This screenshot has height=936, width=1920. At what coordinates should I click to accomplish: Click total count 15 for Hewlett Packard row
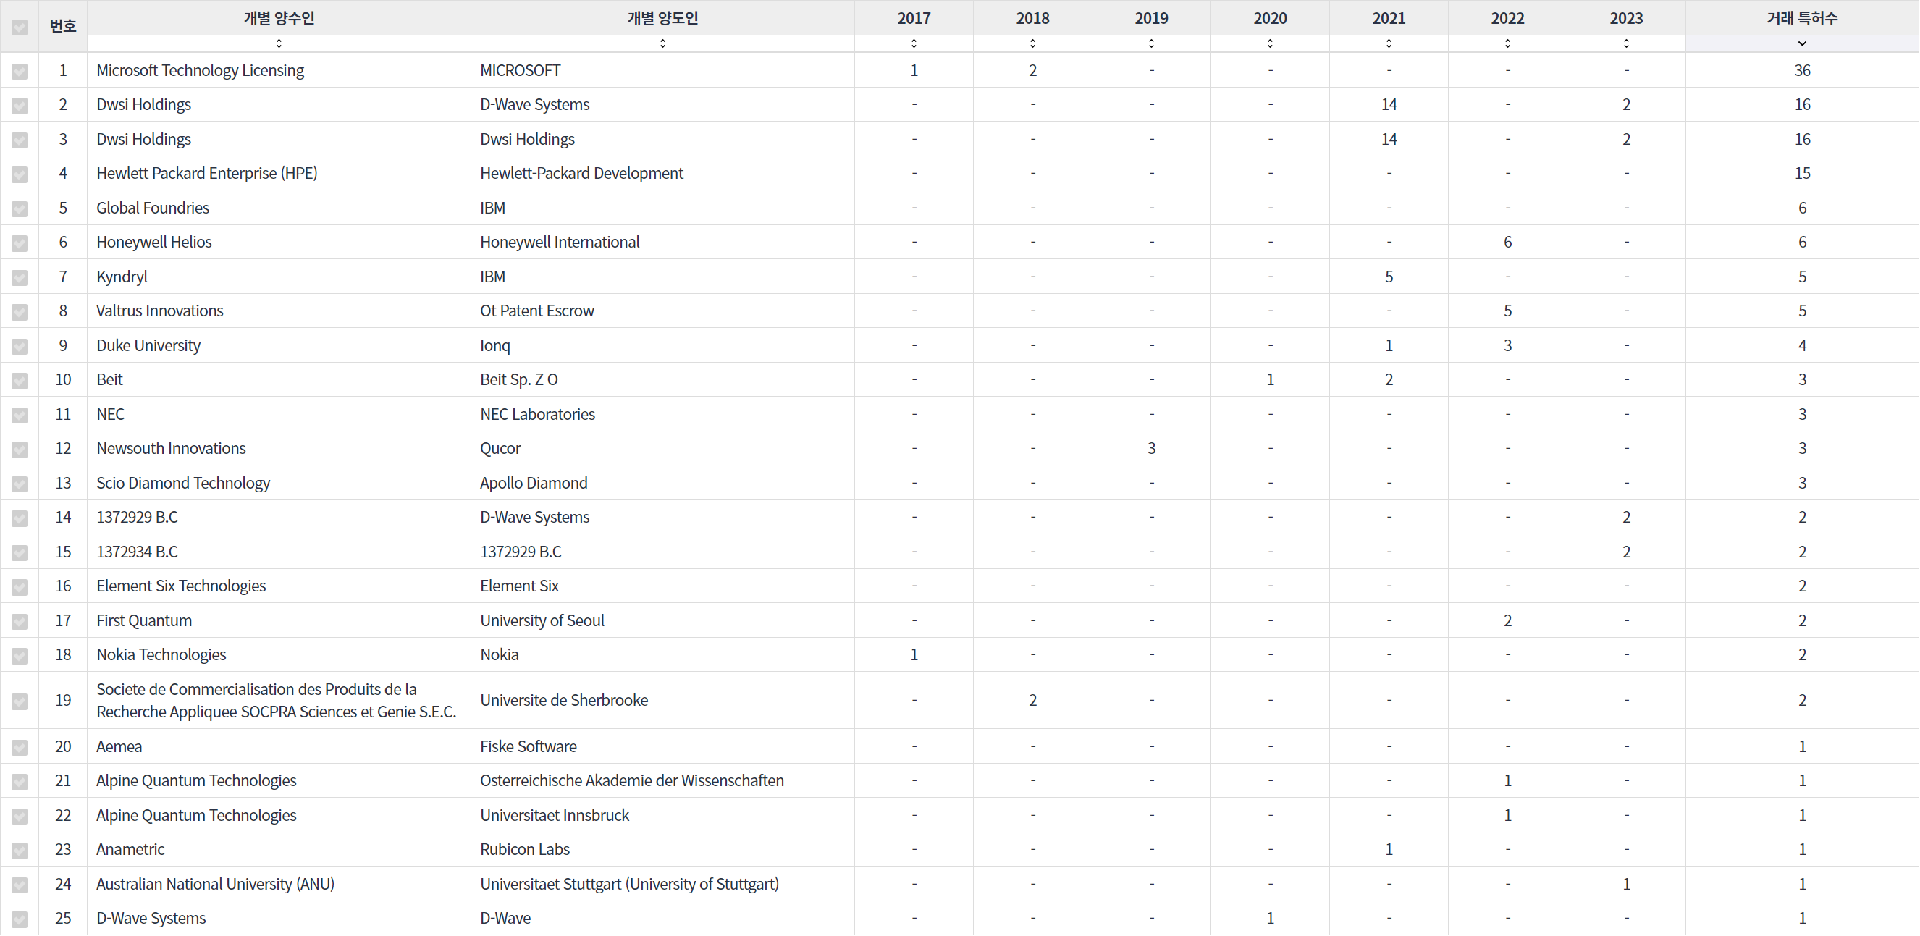pyautogui.click(x=1802, y=173)
